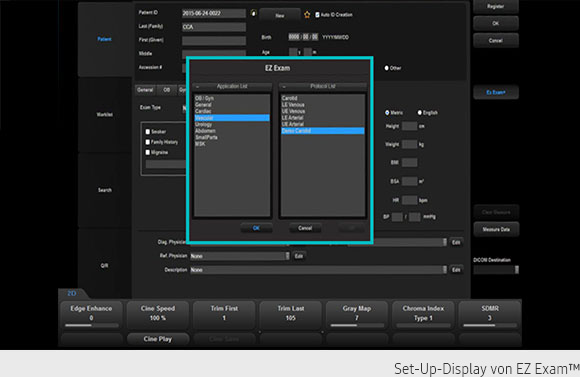580x377 pixels.
Task: Select OB / Gyn in Application List
Action: tap(232, 98)
